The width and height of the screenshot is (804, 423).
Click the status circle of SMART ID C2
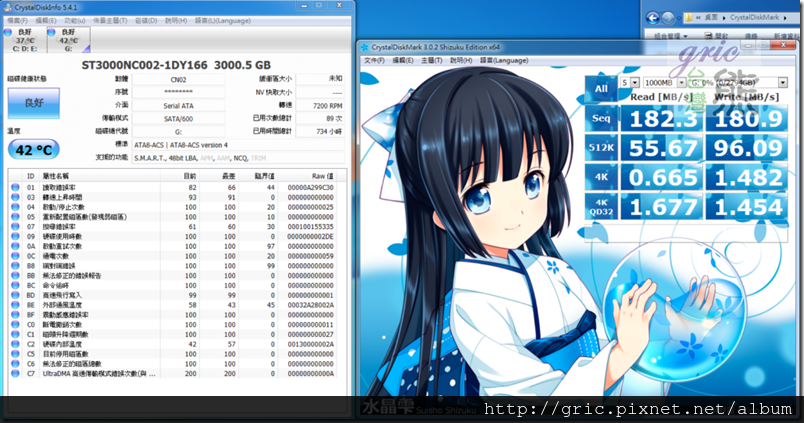pos(15,344)
